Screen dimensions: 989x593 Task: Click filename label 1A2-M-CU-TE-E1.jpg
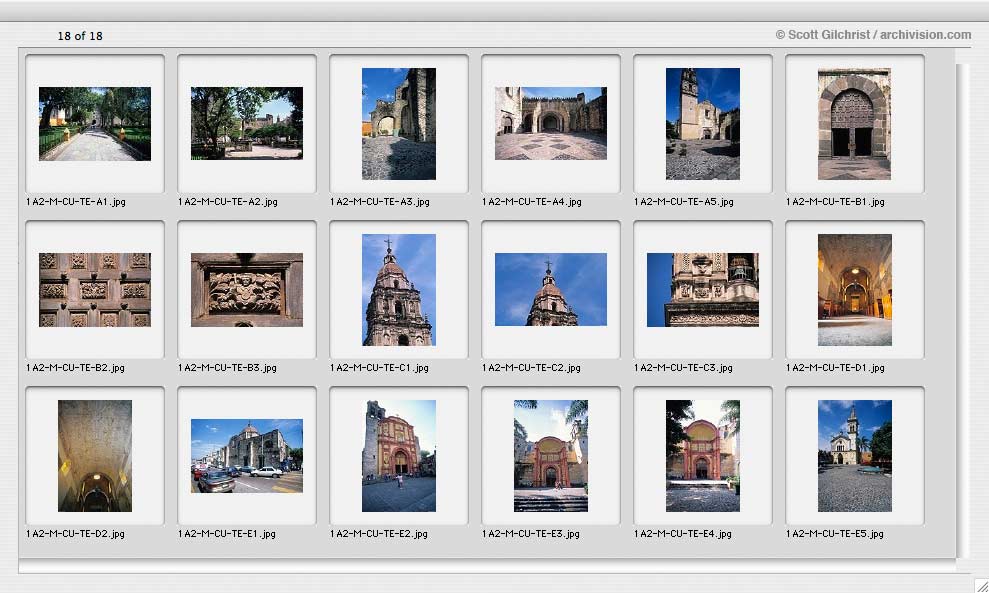(x=226, y=534)
